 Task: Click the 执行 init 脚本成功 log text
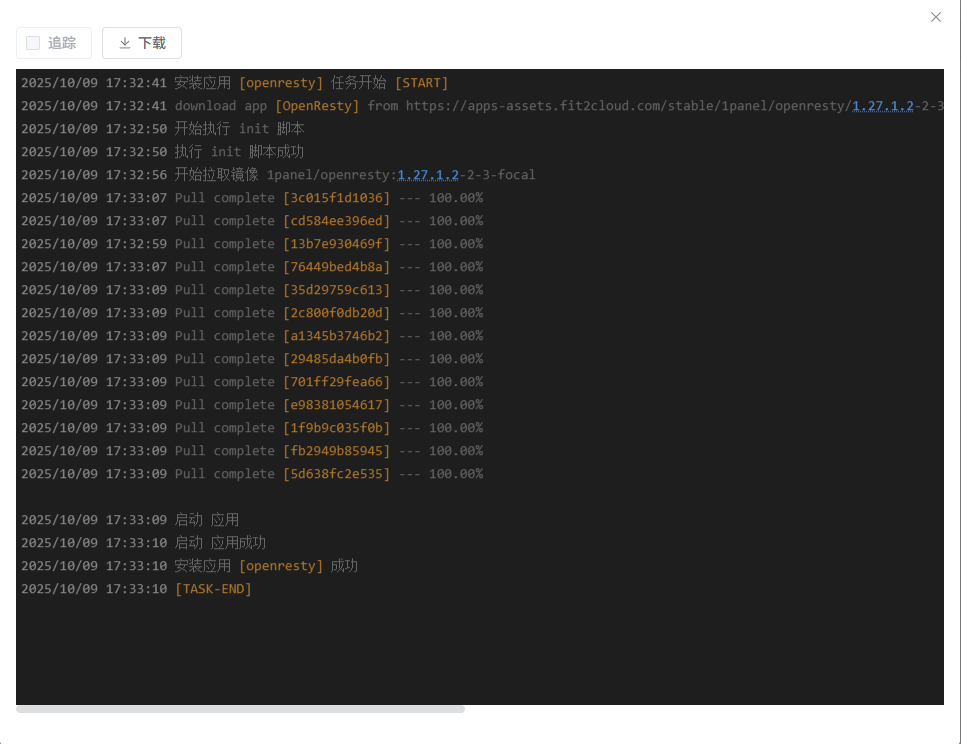click(240, 152)
